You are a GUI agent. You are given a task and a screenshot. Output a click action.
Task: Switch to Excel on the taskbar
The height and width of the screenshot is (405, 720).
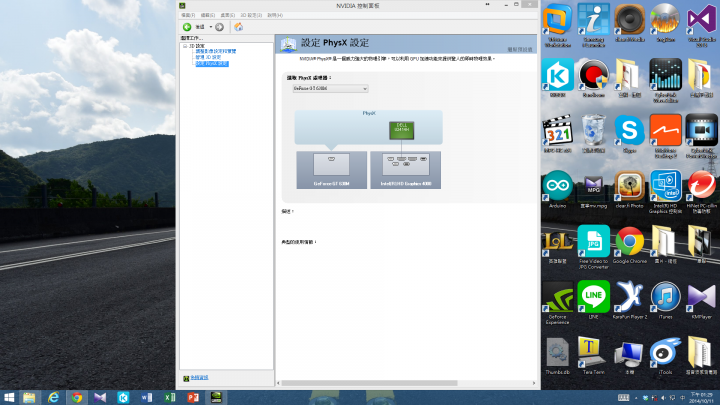[x=170, y=398]
